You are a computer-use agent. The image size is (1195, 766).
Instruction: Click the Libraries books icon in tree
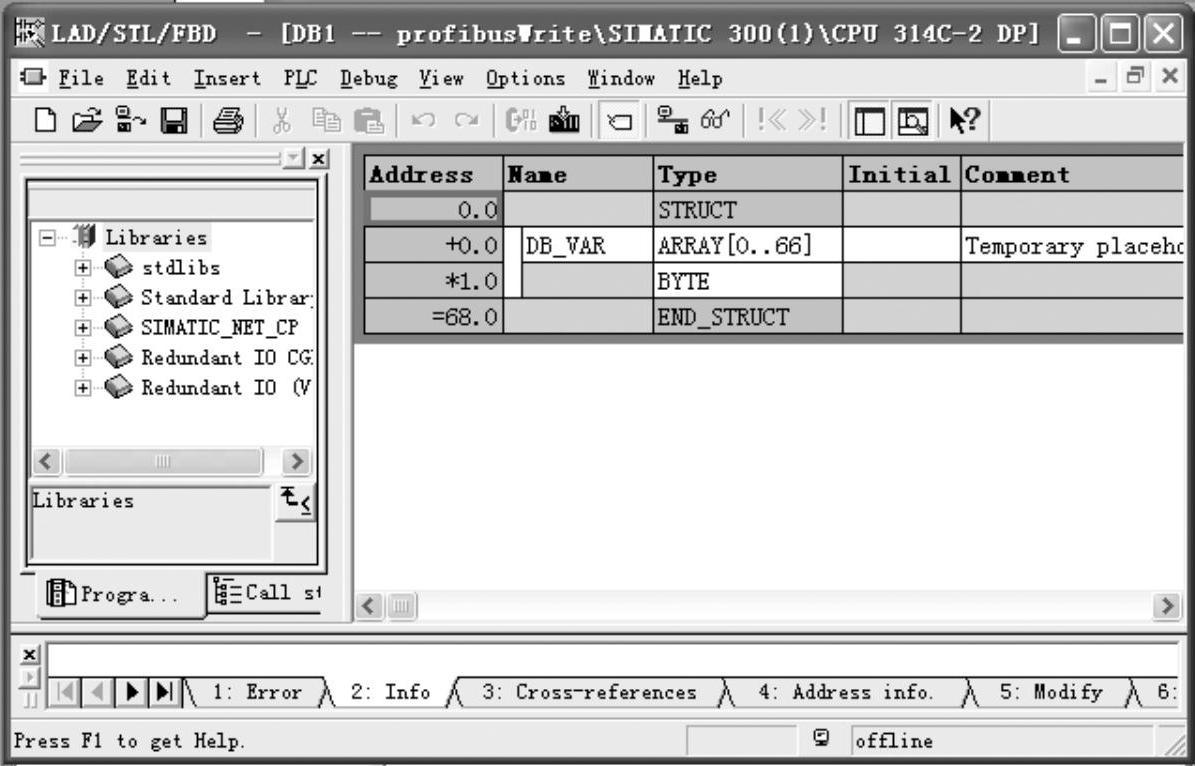tap(85, 236)
